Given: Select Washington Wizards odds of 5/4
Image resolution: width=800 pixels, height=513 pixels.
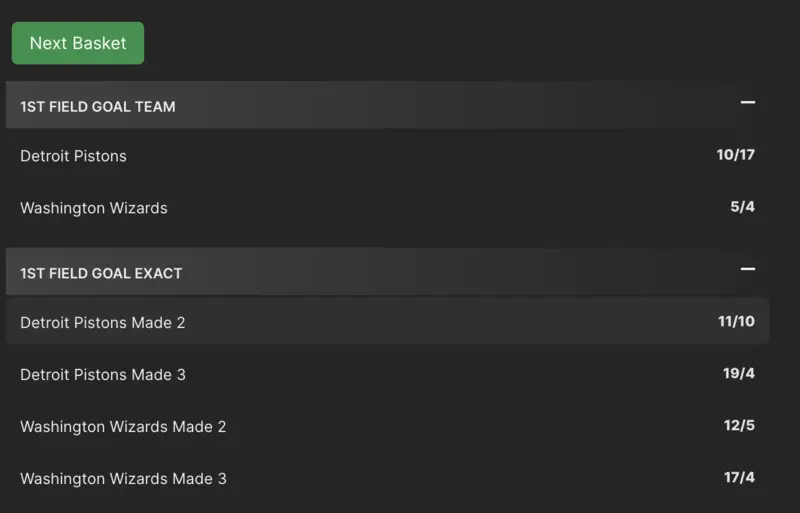Looking at the screenshot, I should pos(742,207).
